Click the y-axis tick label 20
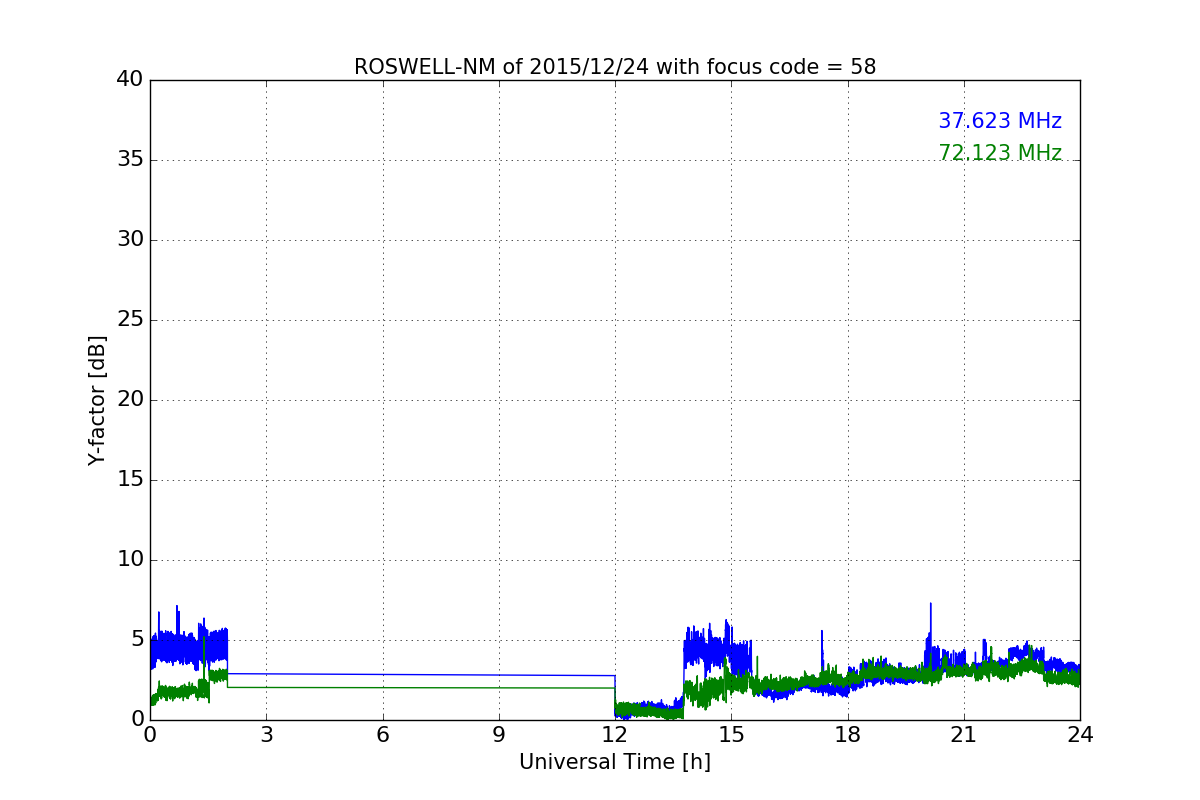The width and height of the screenshot is (1200, 800). pyautogui.click(x=130, y=399)
